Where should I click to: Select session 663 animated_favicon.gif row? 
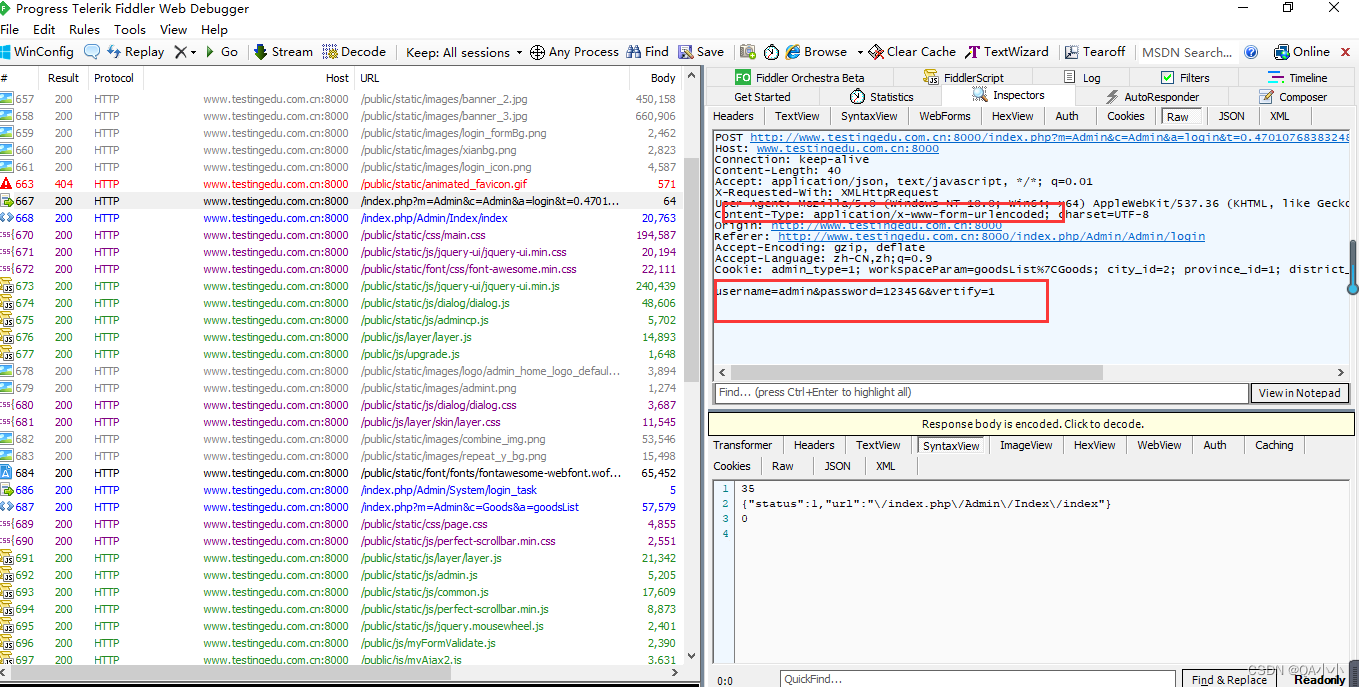click(341, 184)
